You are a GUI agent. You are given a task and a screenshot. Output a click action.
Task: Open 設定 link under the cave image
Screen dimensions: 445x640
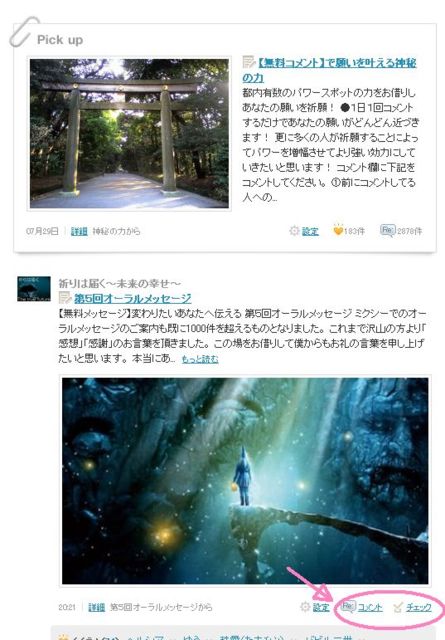point(321,607)
